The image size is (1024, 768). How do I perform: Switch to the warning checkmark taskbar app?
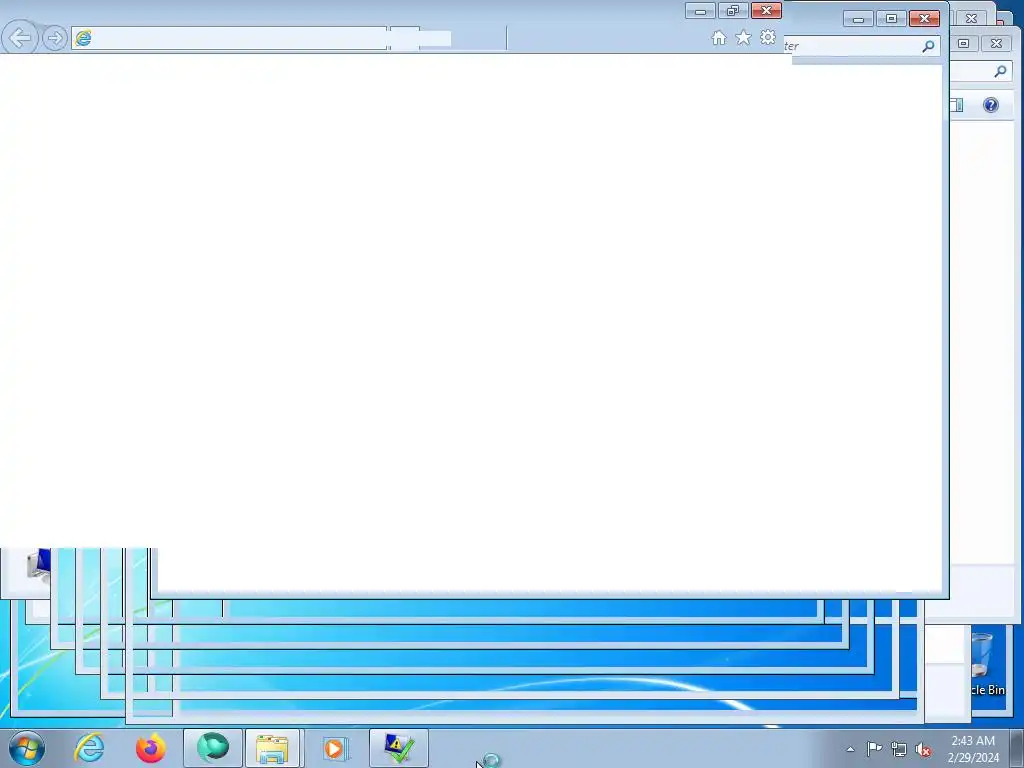[399, 748]
